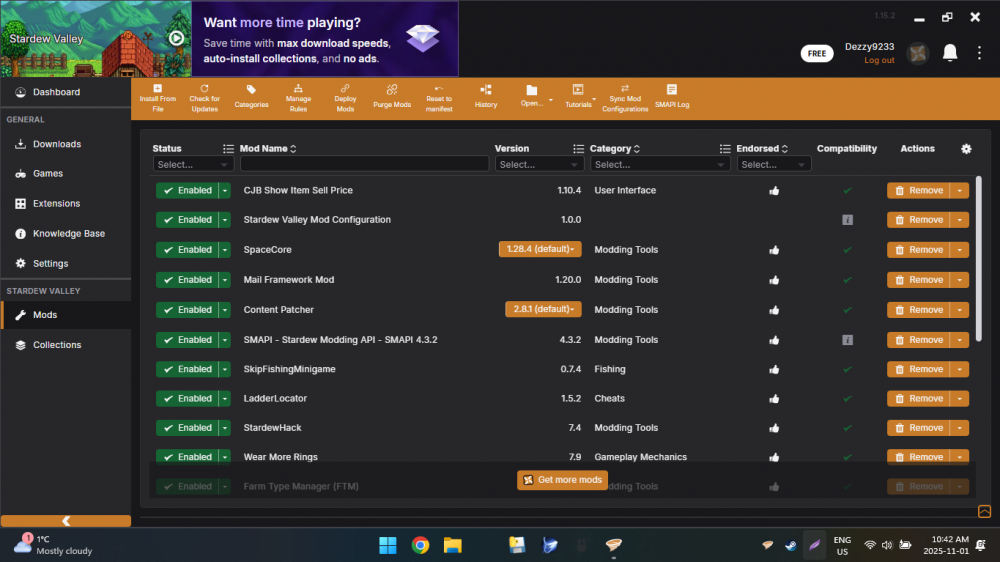The width and height of the screenshot is (1000, 562).
Task: Open Downloads in the sidebar
Action: 57,144
